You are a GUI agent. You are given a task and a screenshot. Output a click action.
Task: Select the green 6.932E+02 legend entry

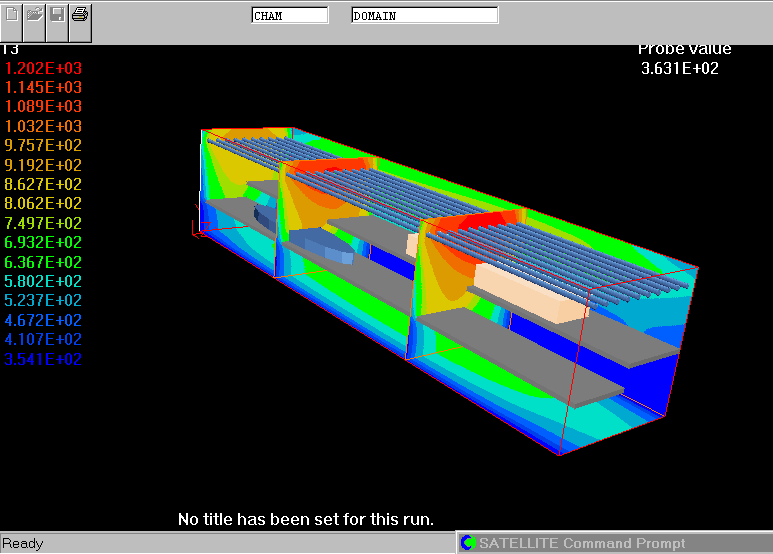[x=44, y=243]
